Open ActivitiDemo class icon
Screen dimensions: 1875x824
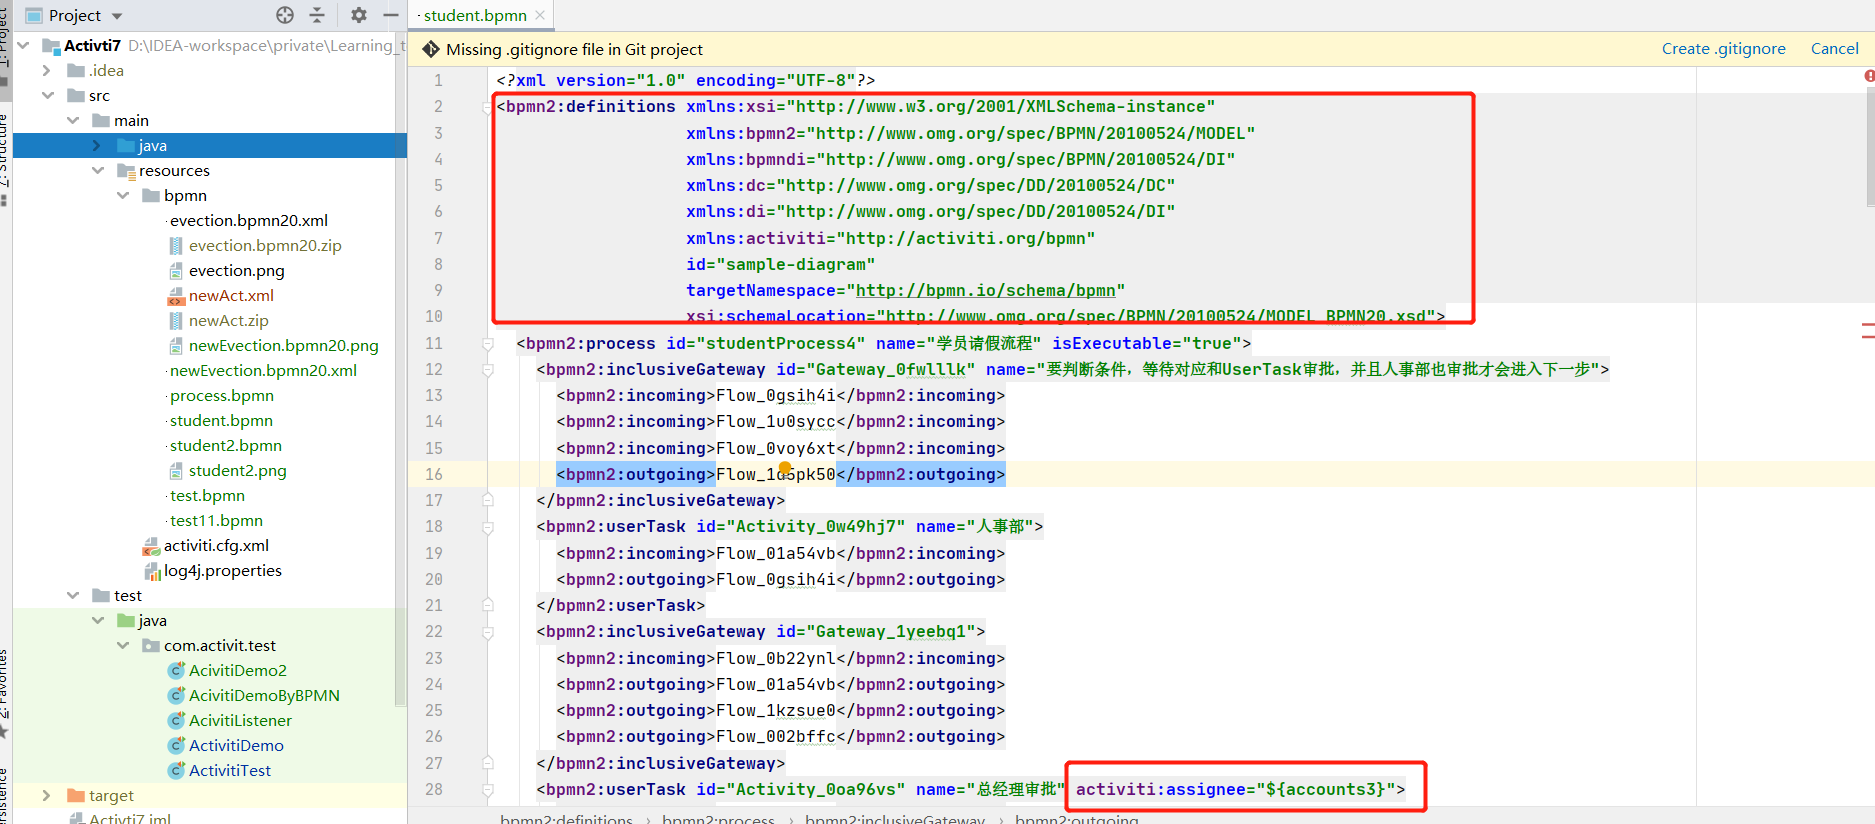pos(176,745)
